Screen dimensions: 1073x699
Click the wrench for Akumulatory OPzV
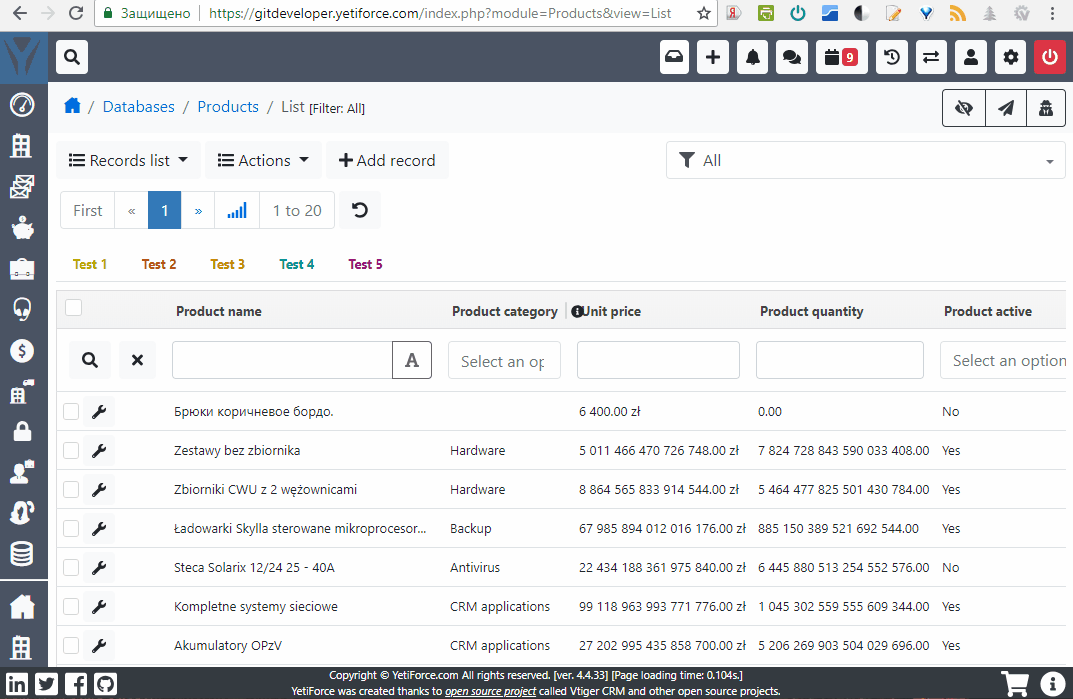[x=99, y=646]
